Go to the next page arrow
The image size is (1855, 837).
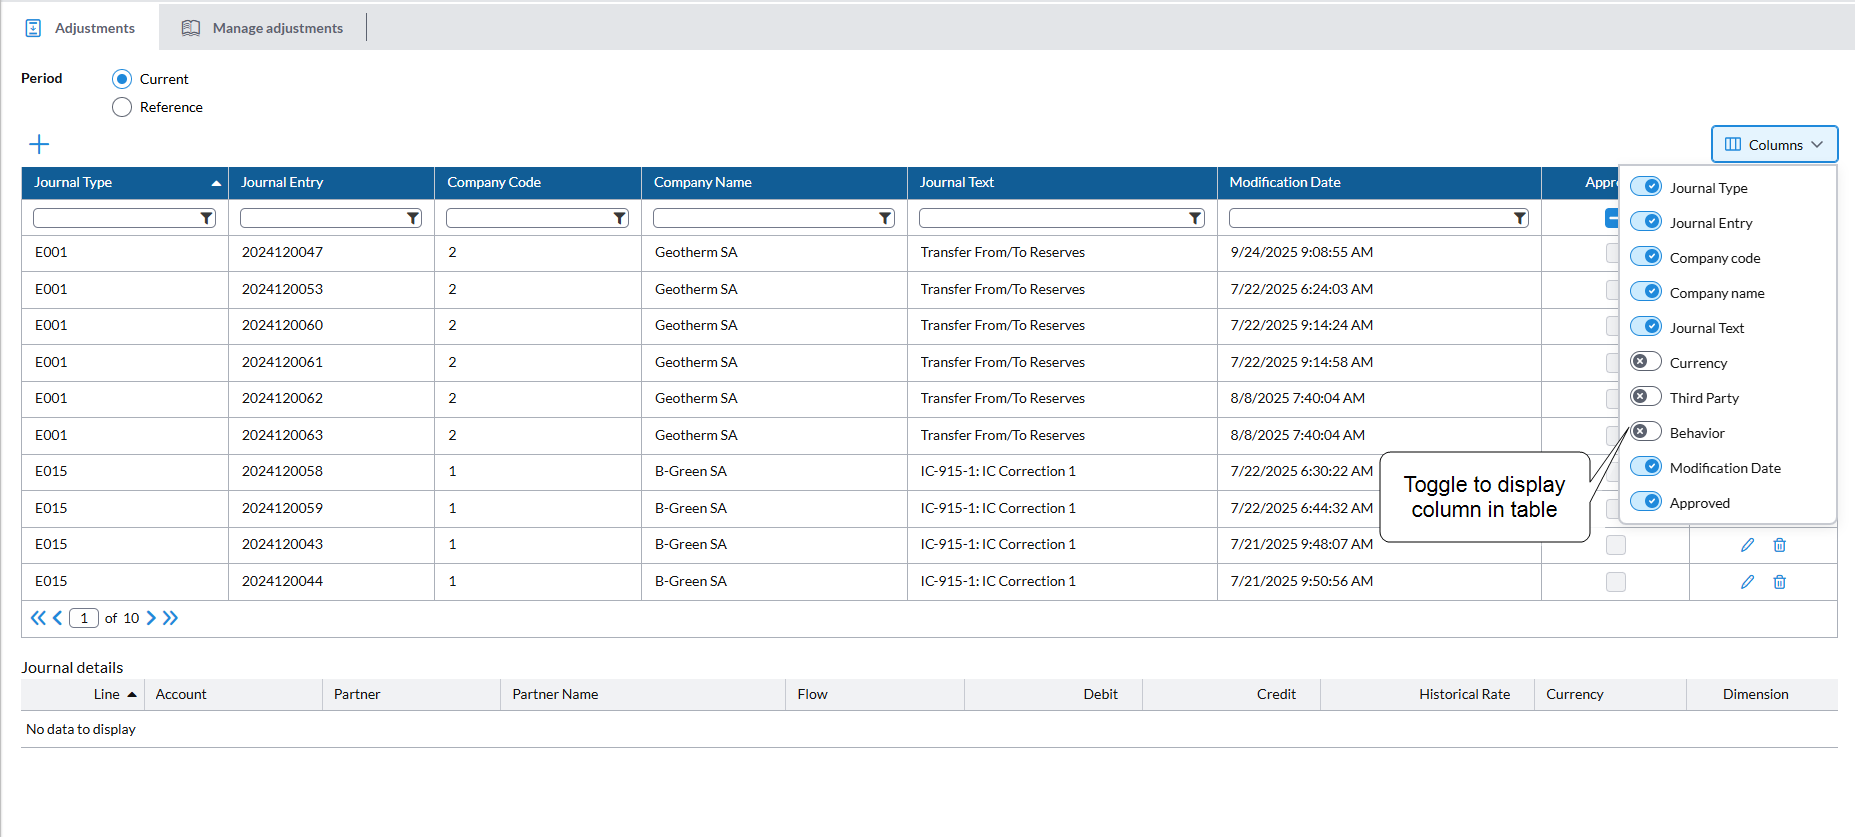coord(151,618)
